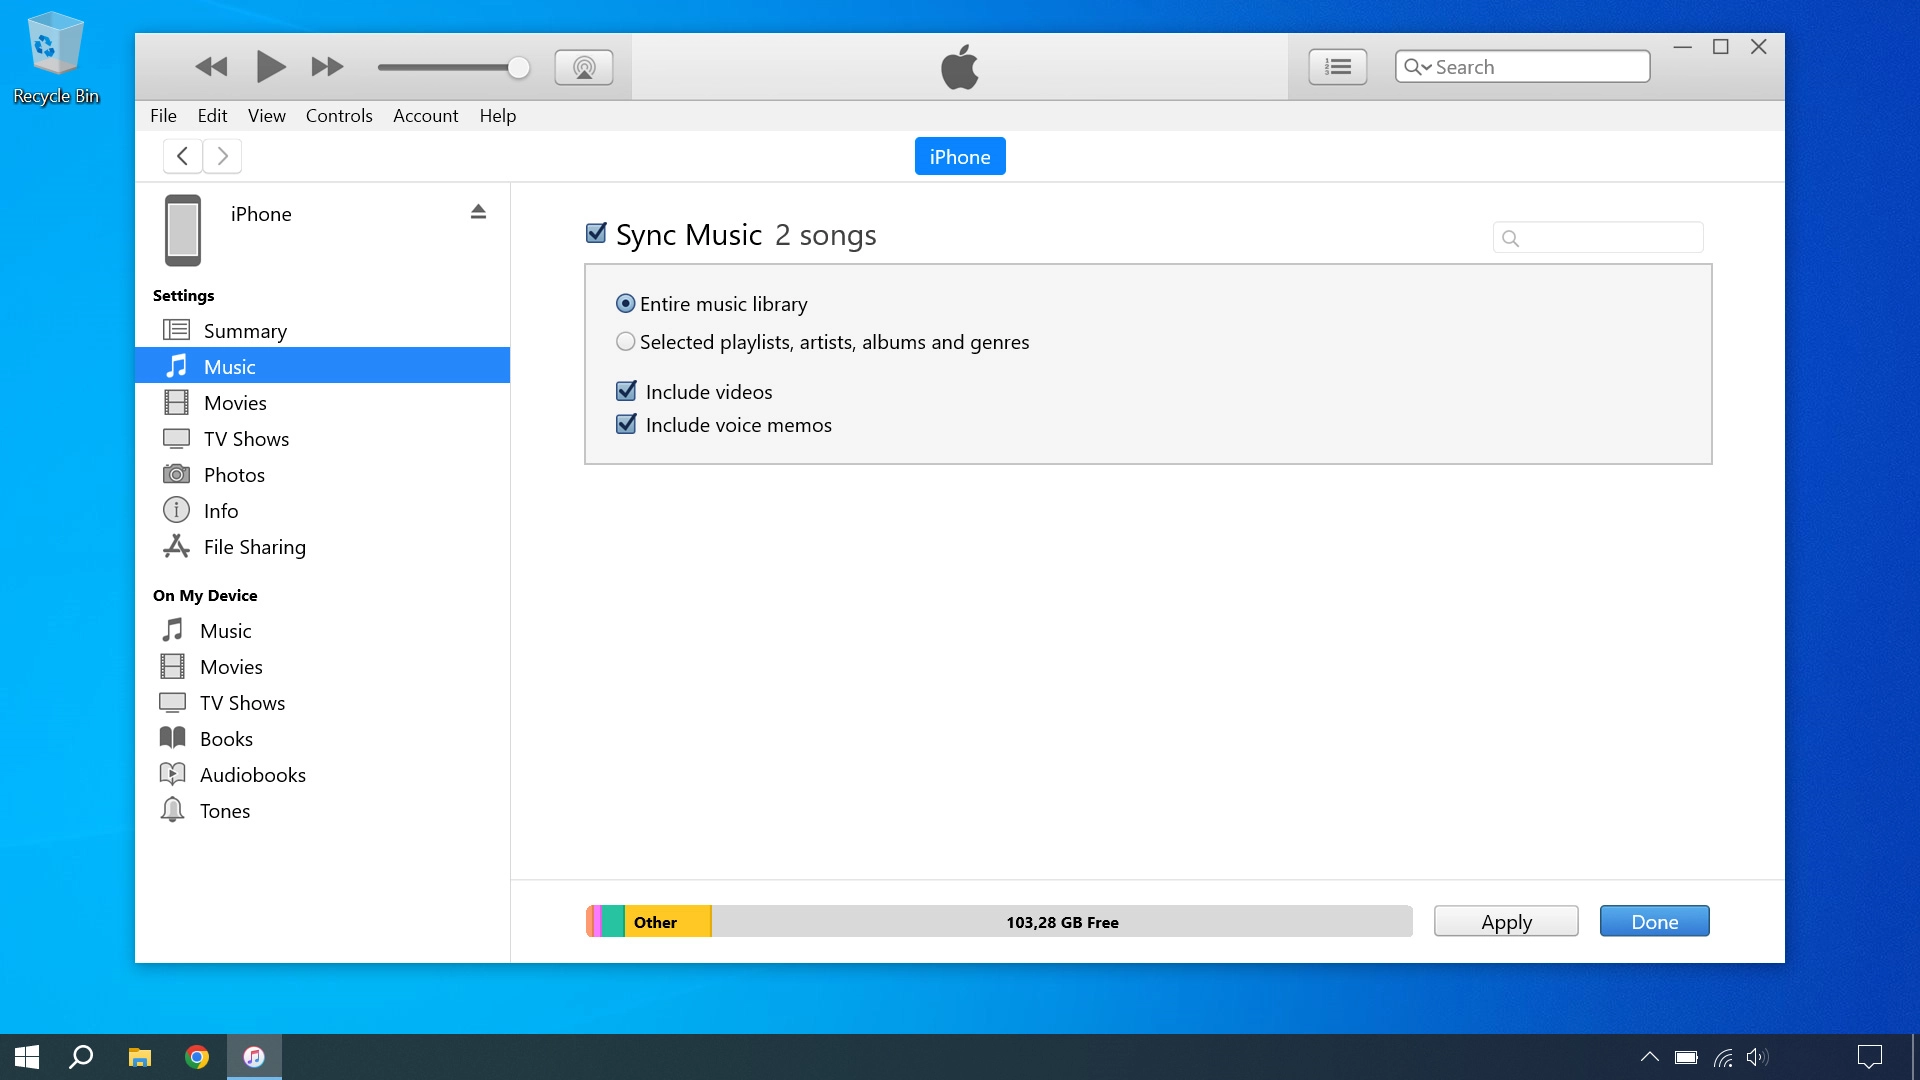1920x1080 pixels.
Task: Select Selected playlists, artists, albums and genres
Action: pyautogui.click(x=626, y=341)
